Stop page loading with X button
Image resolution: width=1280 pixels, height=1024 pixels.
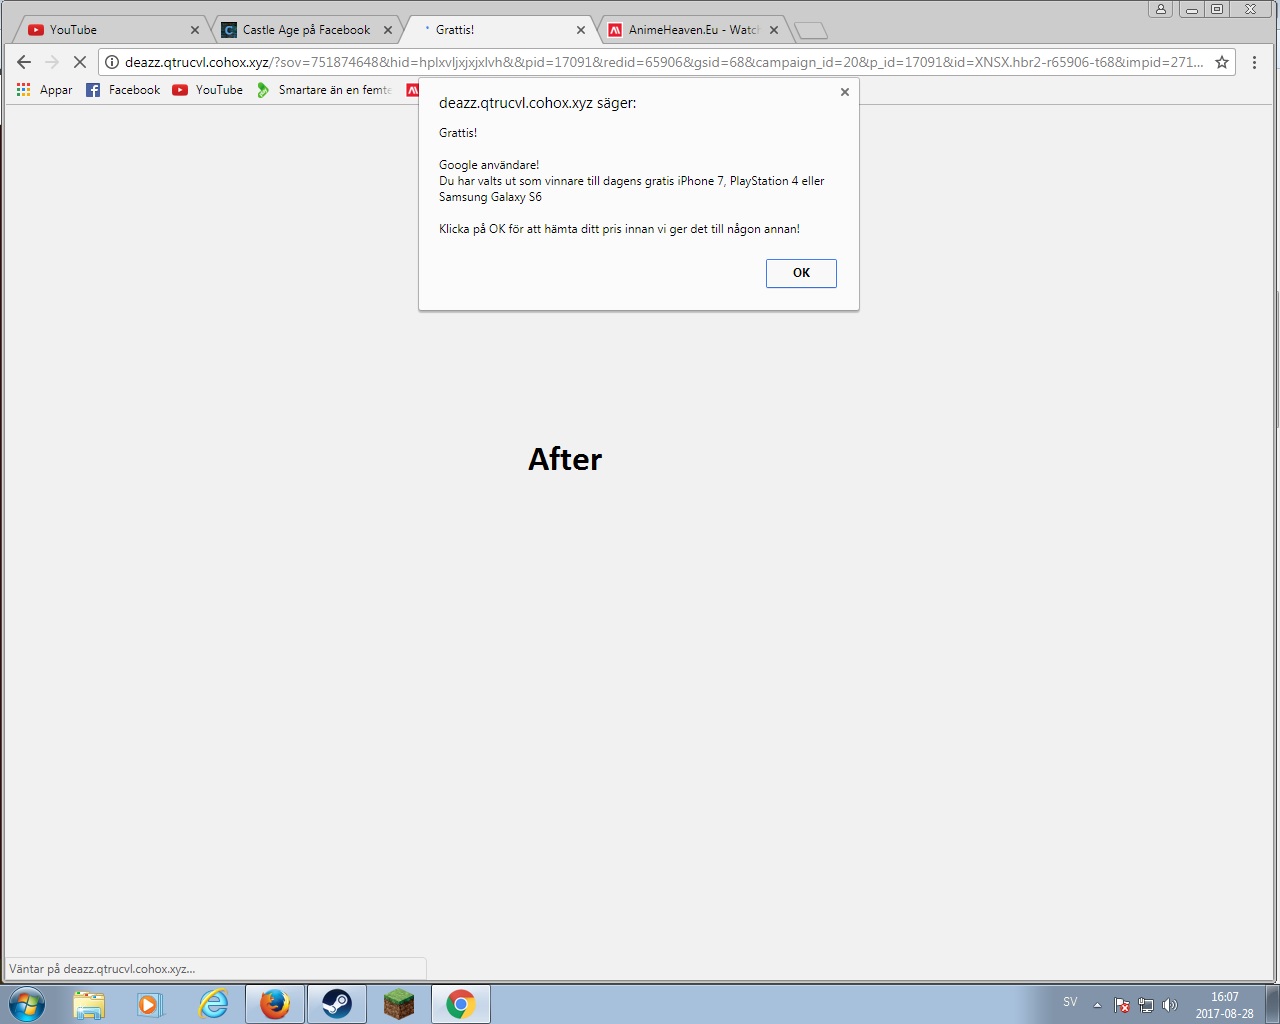click(x=80, y=62)
